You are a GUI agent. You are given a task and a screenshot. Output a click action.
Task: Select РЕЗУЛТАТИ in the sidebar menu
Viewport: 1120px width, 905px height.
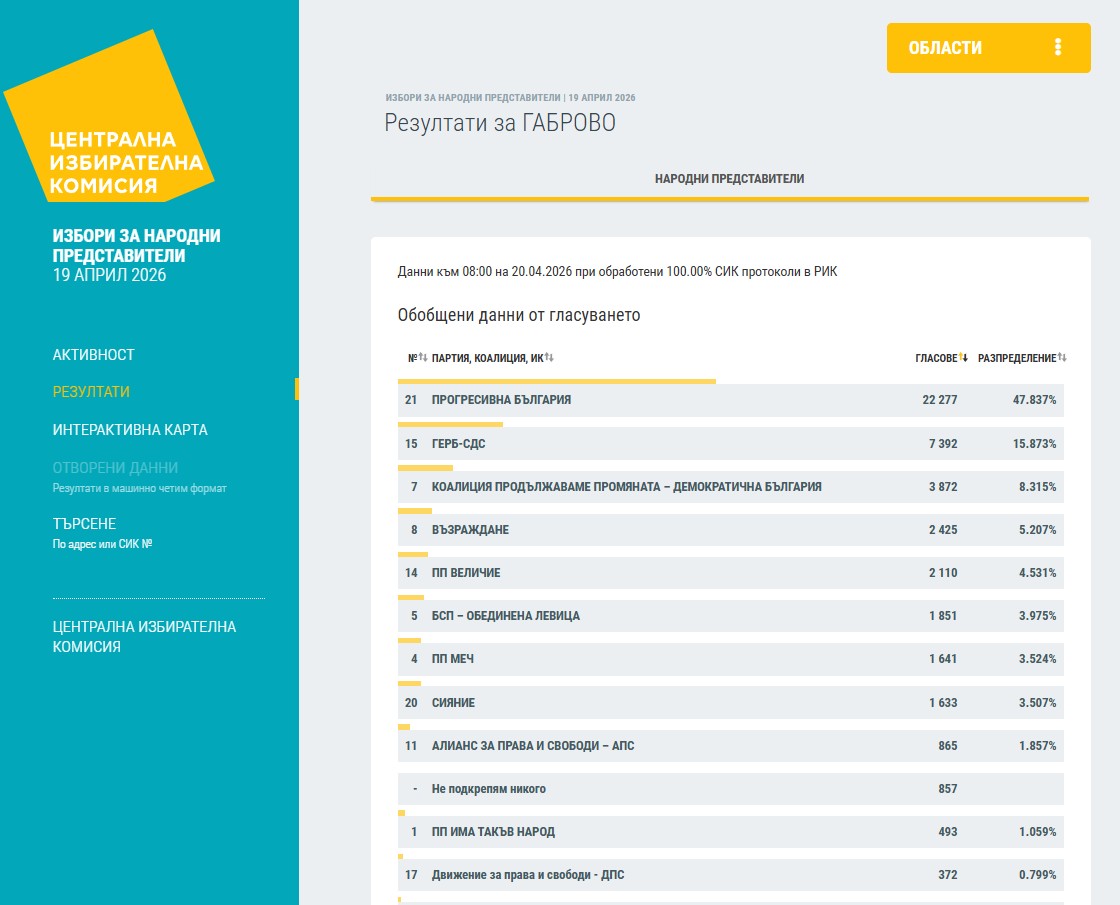pos(91,392)
